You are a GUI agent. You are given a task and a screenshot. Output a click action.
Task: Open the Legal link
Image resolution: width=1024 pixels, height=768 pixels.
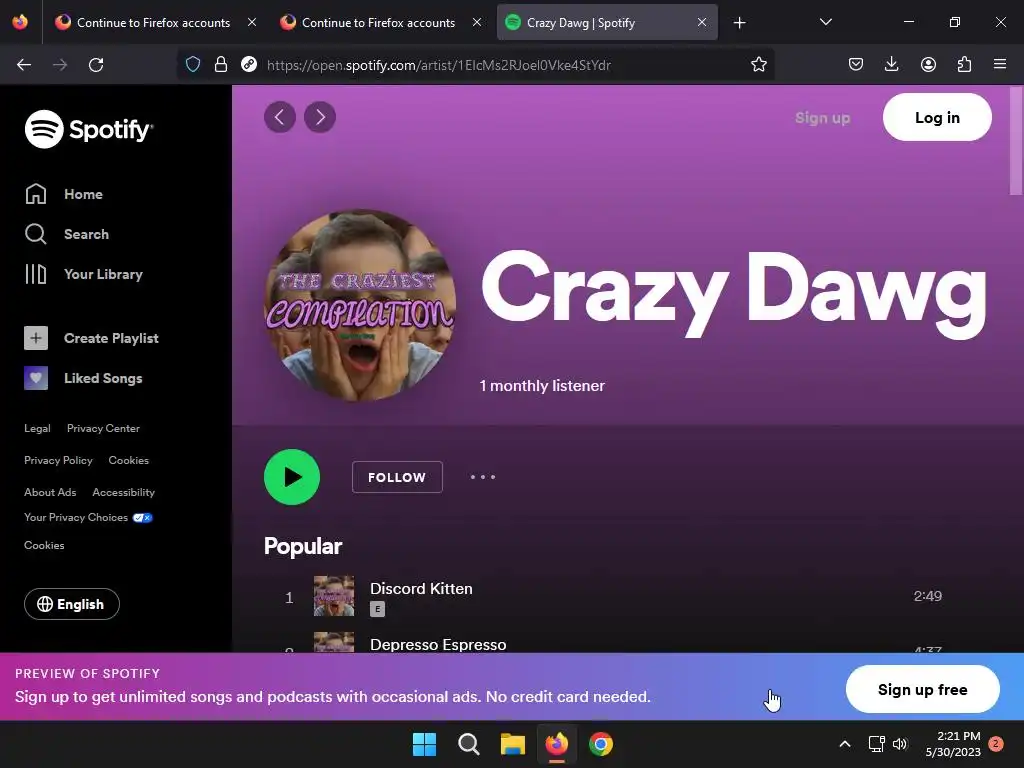37,428
